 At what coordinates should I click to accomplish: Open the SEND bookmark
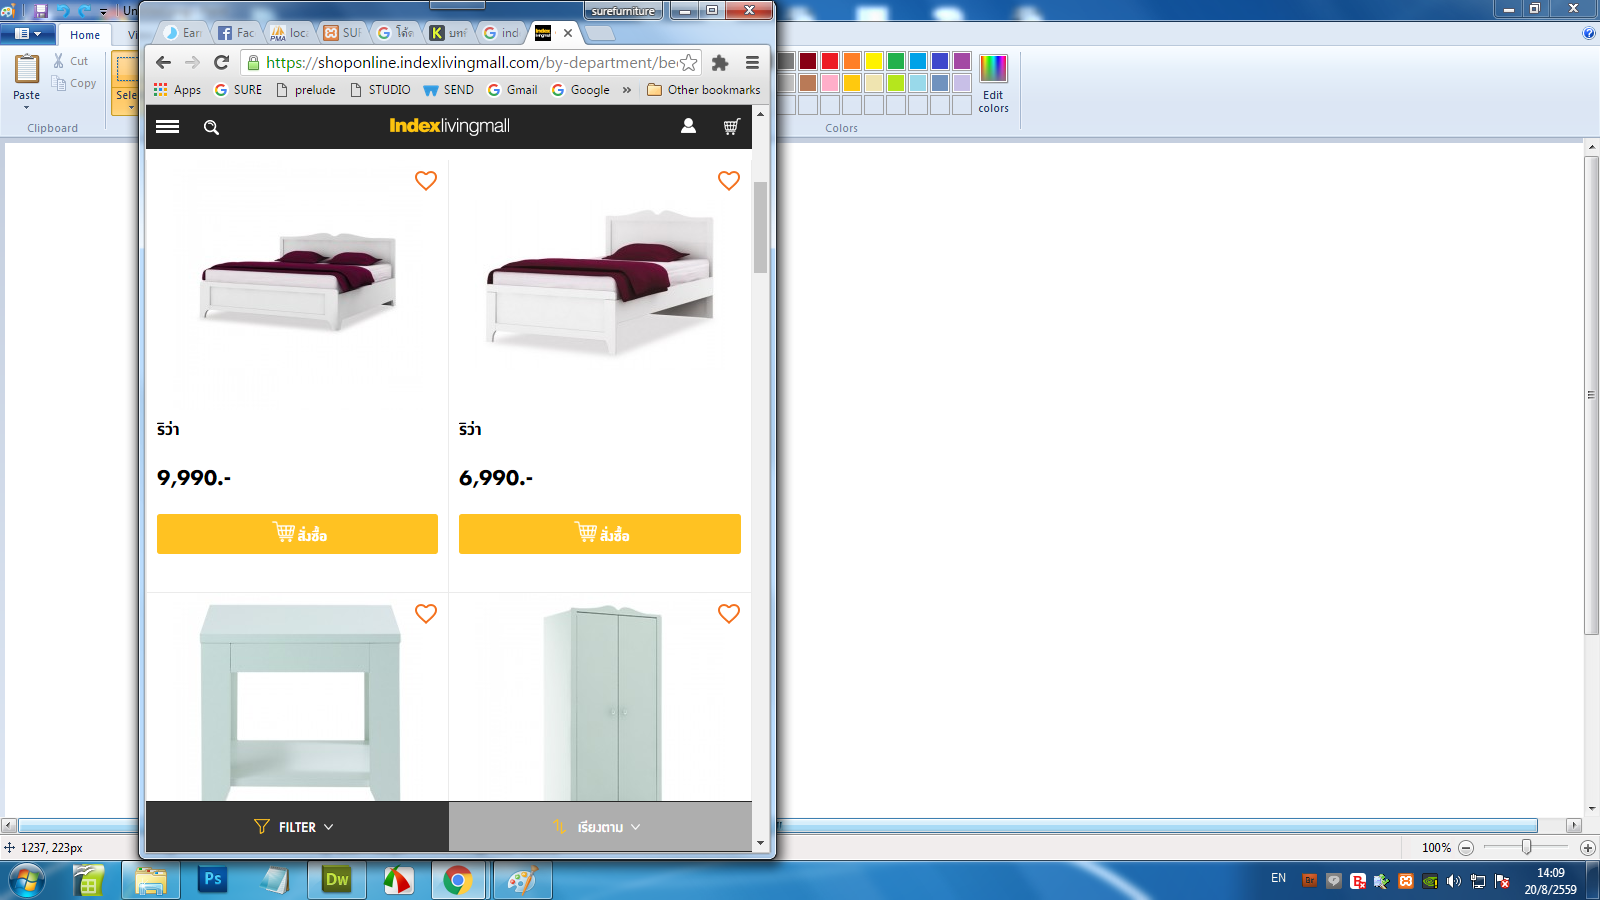(449, 90)
